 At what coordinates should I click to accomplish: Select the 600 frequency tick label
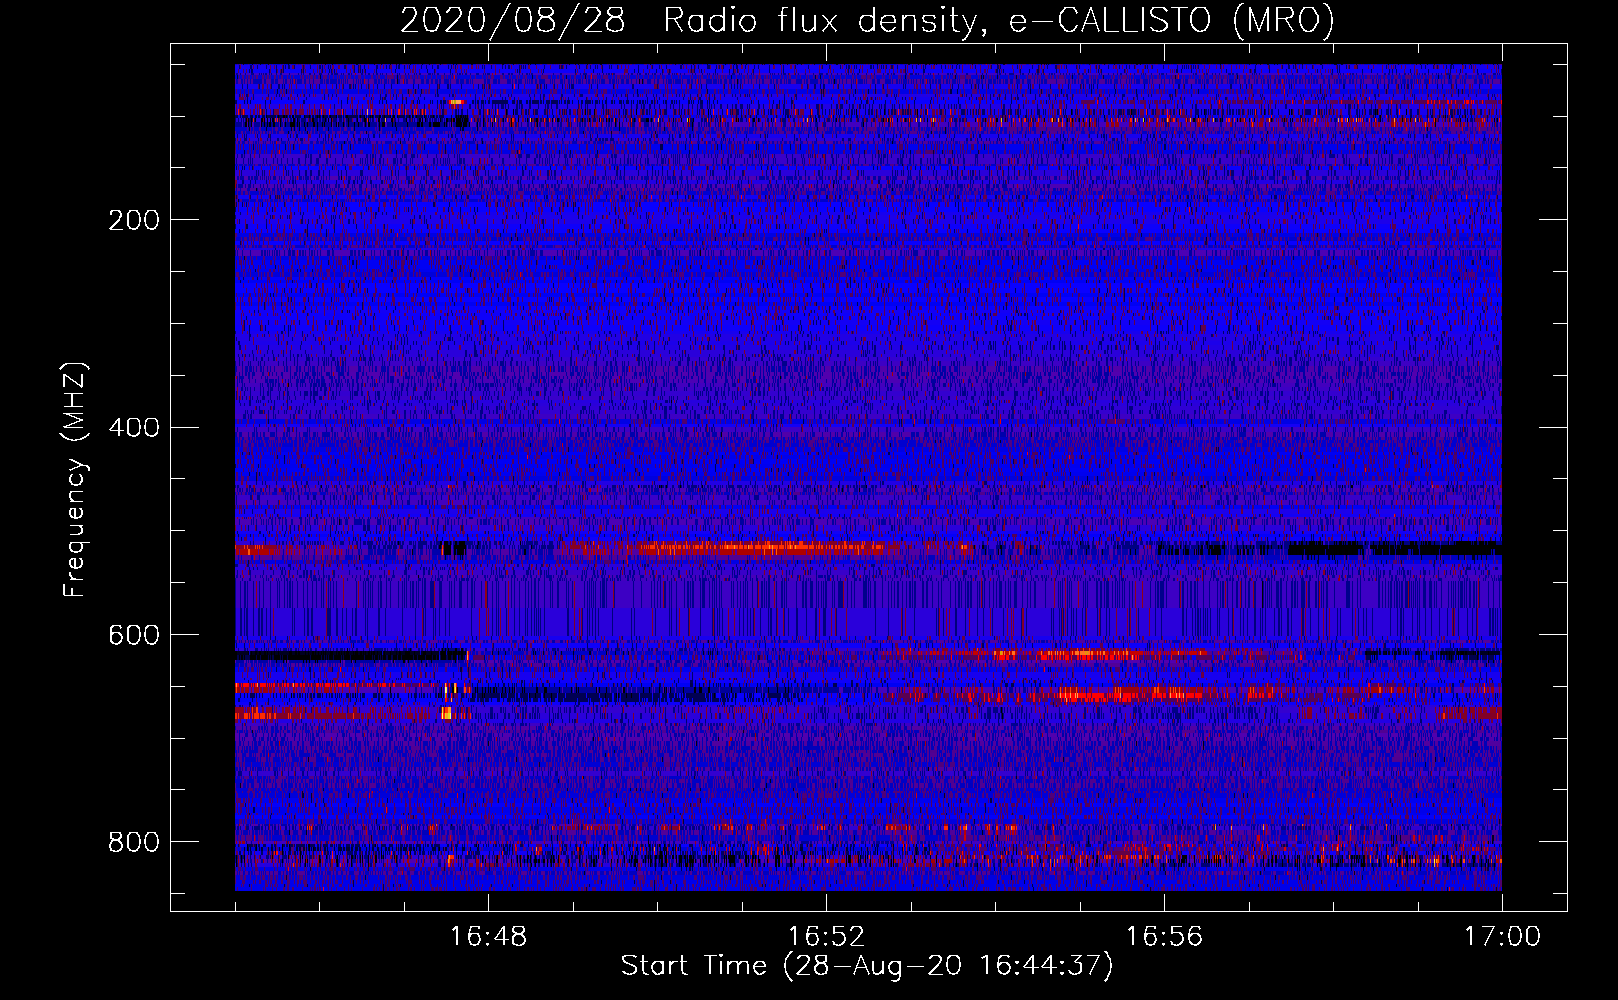(134, 636)
